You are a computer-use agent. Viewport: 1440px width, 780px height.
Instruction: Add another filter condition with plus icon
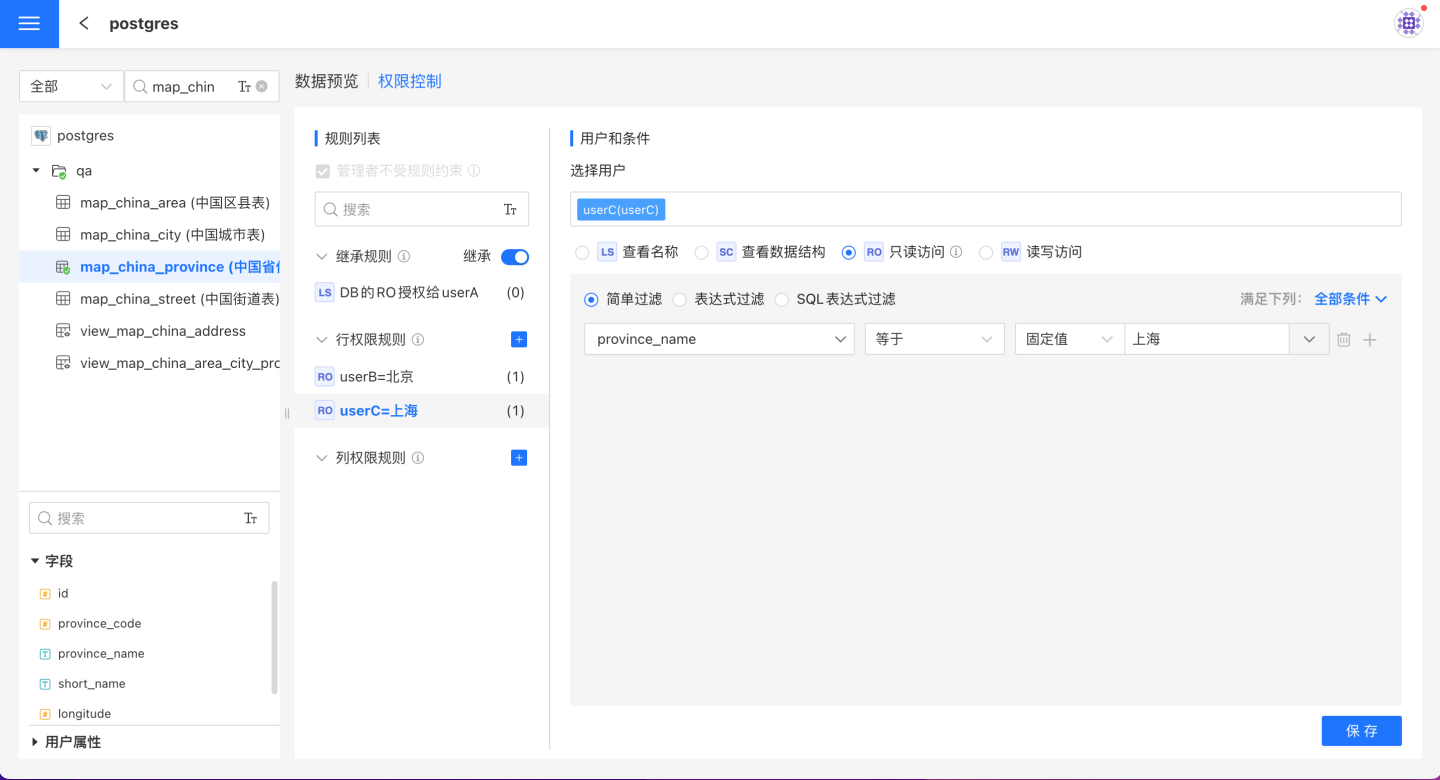(1370, 340)
